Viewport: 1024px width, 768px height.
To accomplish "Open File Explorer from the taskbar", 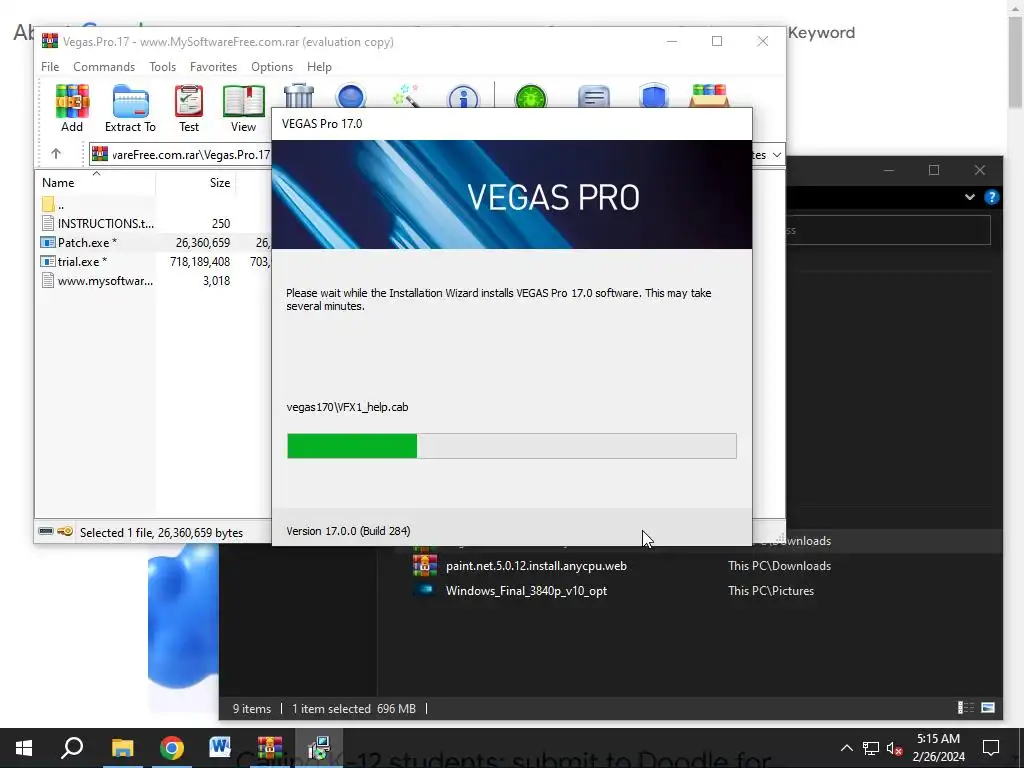I will click(122, 748).
